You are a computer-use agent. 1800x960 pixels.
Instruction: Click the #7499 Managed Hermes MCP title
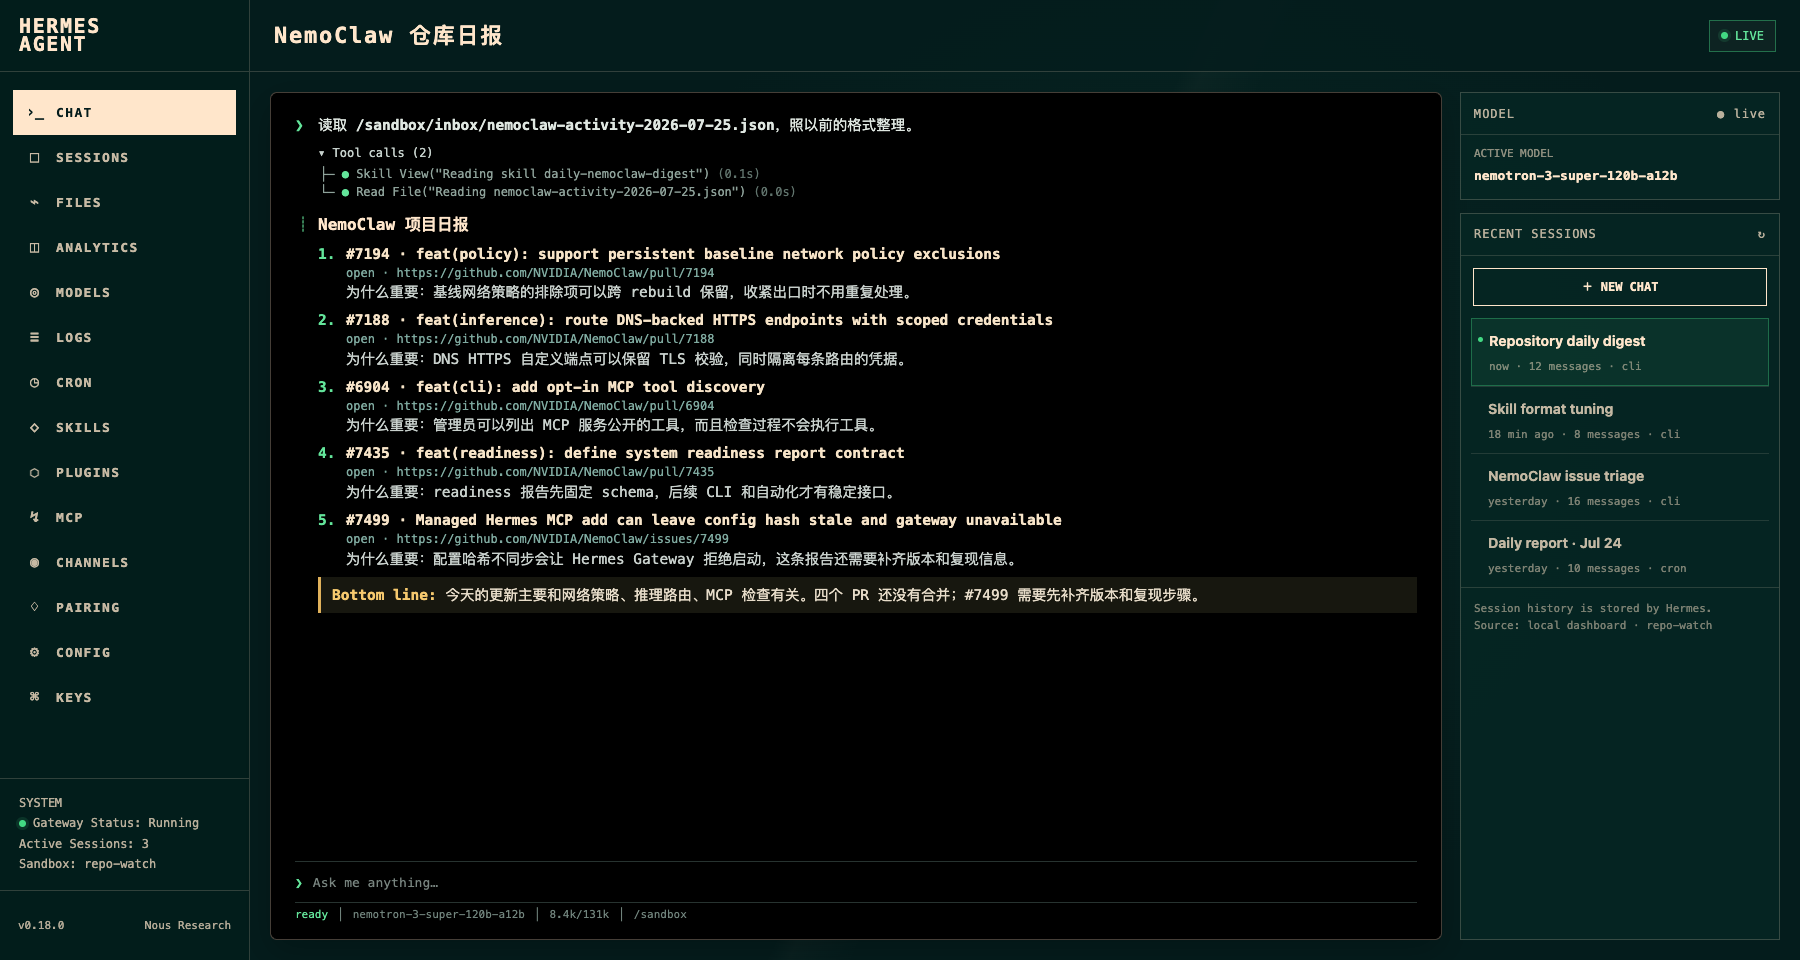coord(704,520)
